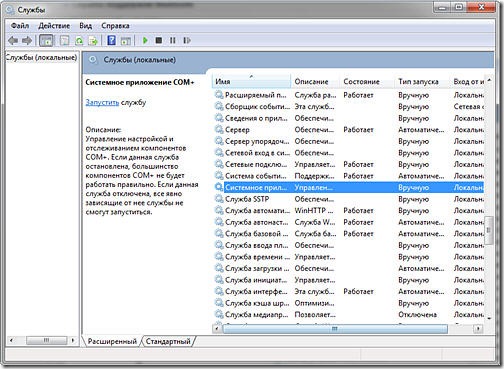Click the services list vertical scrollbar thumb
This screenshot has width=504, height=369.
click(489, 230)
